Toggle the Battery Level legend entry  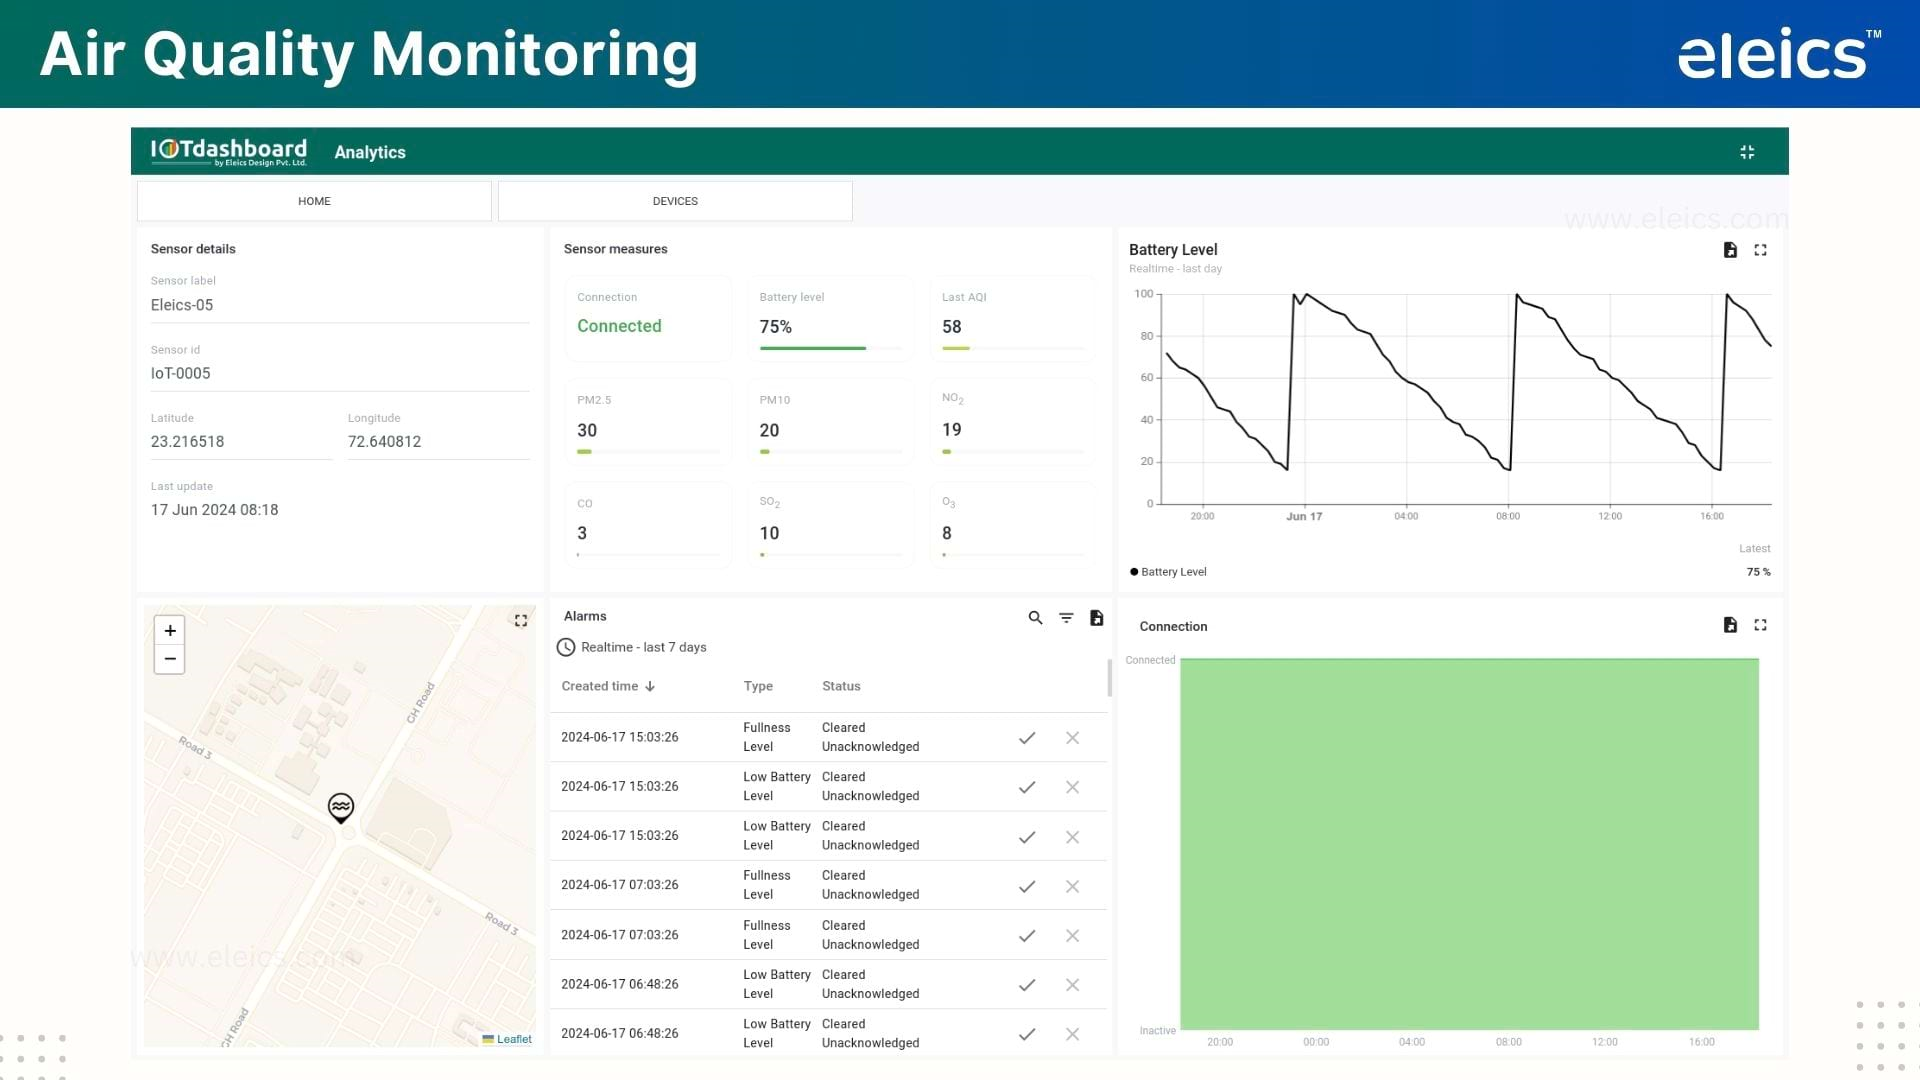(x=1168, y=572)
